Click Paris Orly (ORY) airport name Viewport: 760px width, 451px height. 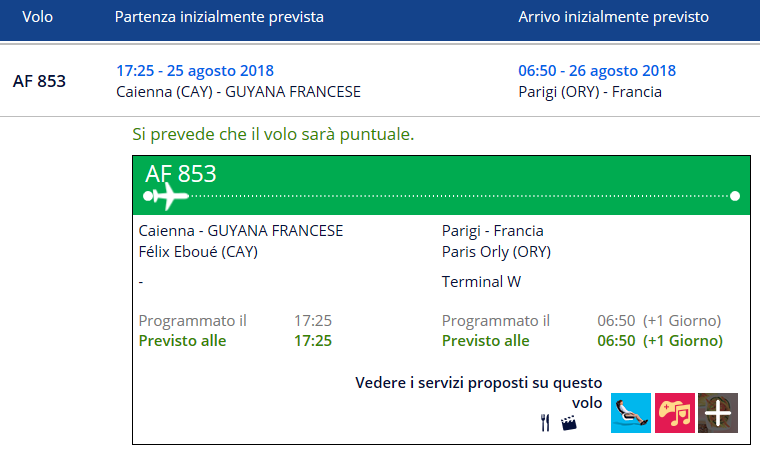[x=496, y=252]
